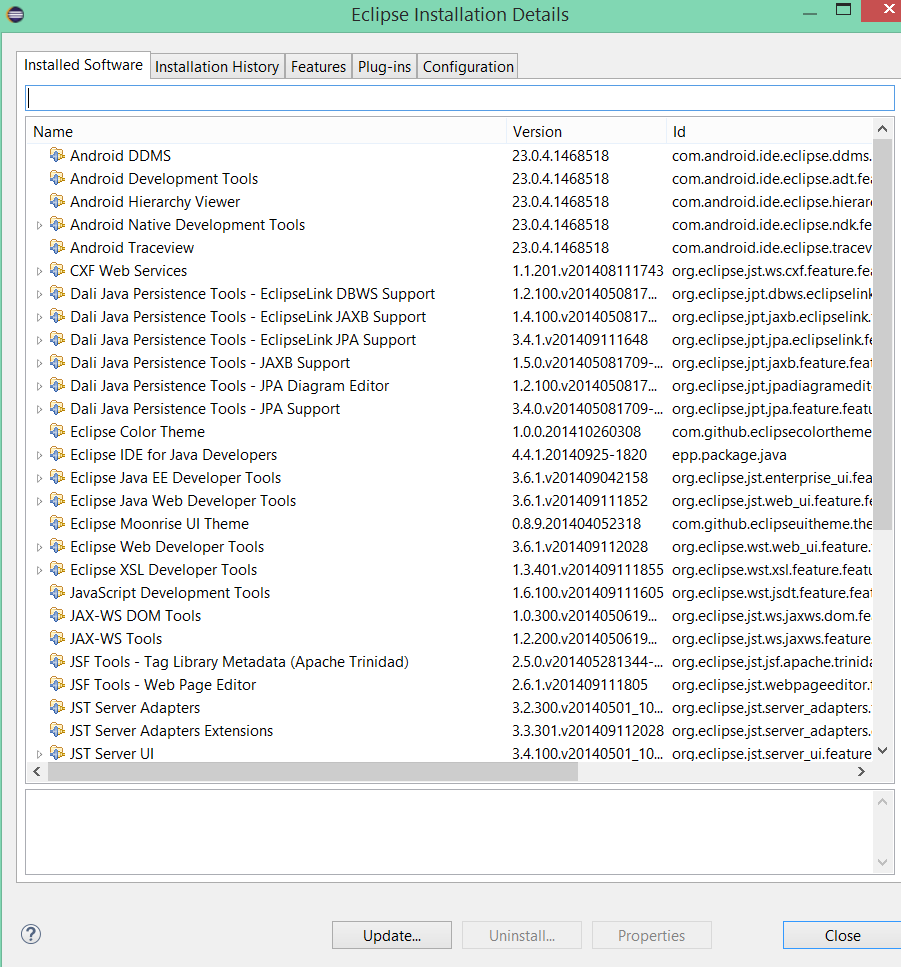Expand the JST Server UI node
Image resolution: width=901 pixels, height=967 pixels.
pos(39,754)
